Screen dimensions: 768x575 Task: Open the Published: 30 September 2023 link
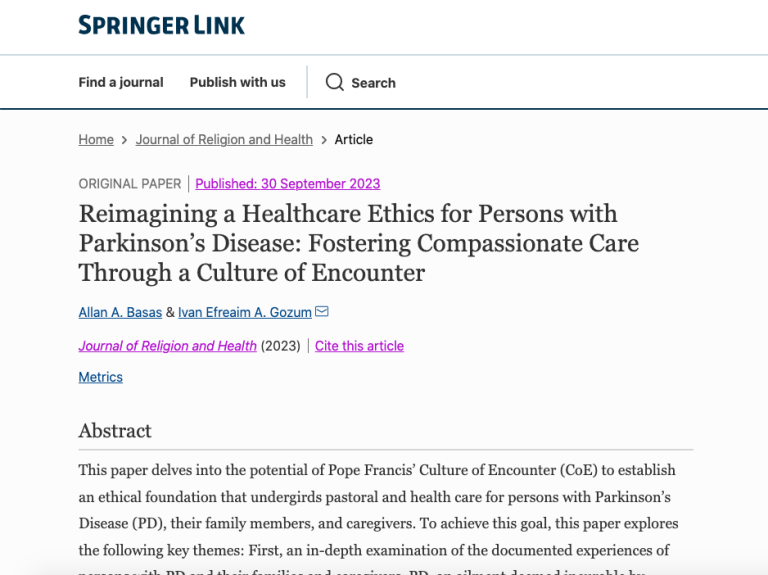tap(288, 184)
